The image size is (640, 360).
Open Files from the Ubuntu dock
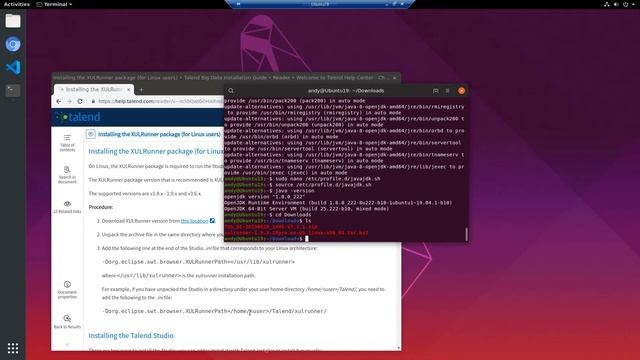[x=13, y=21]
